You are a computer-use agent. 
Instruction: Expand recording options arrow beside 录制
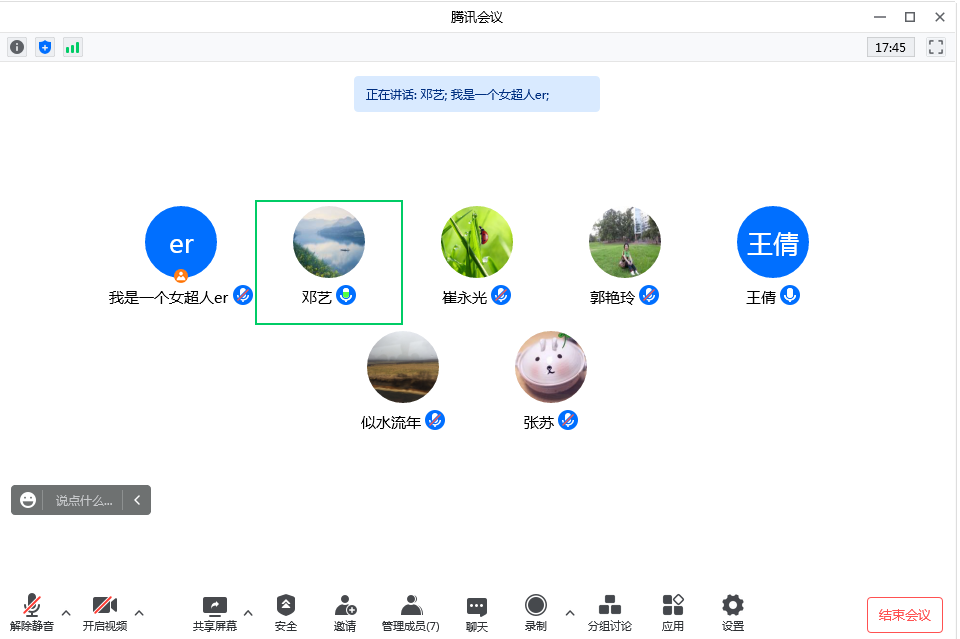pos(570,613)
